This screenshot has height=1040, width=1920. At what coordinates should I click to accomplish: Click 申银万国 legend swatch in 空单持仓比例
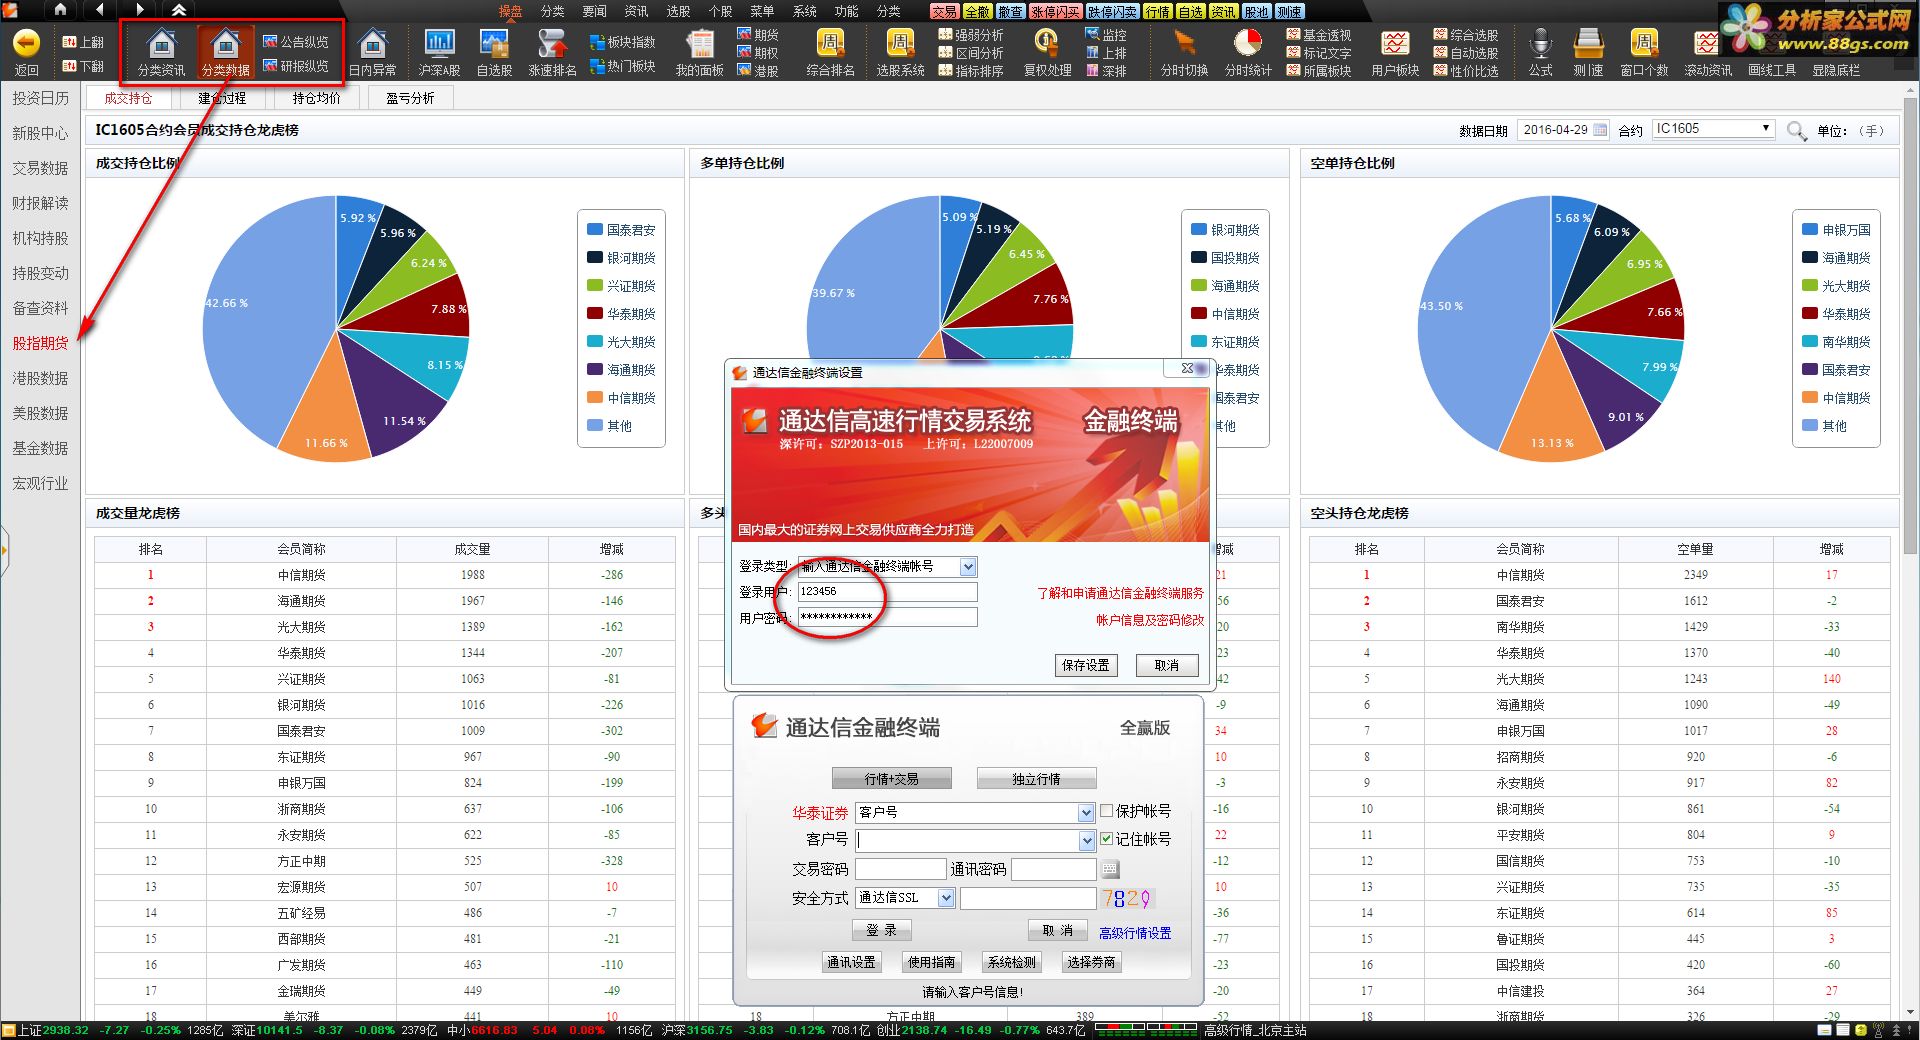click(x=1809, y=229)
